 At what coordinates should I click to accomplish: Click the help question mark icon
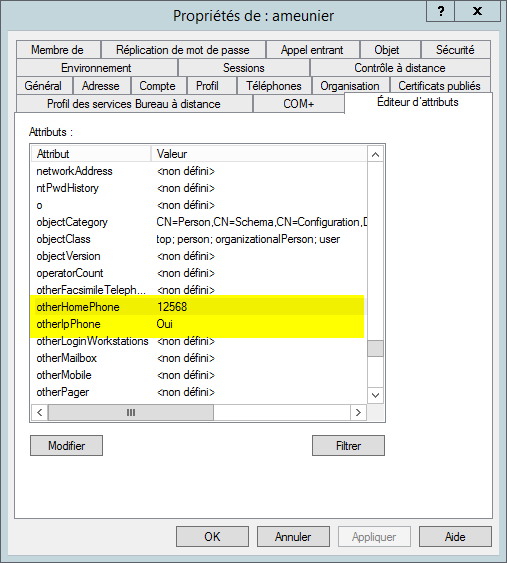point(441,11)
